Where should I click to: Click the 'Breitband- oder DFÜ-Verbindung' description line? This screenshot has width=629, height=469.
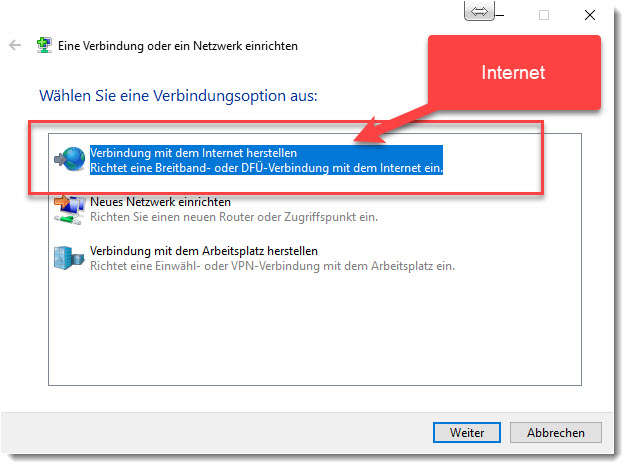click(x=266, y=169)
